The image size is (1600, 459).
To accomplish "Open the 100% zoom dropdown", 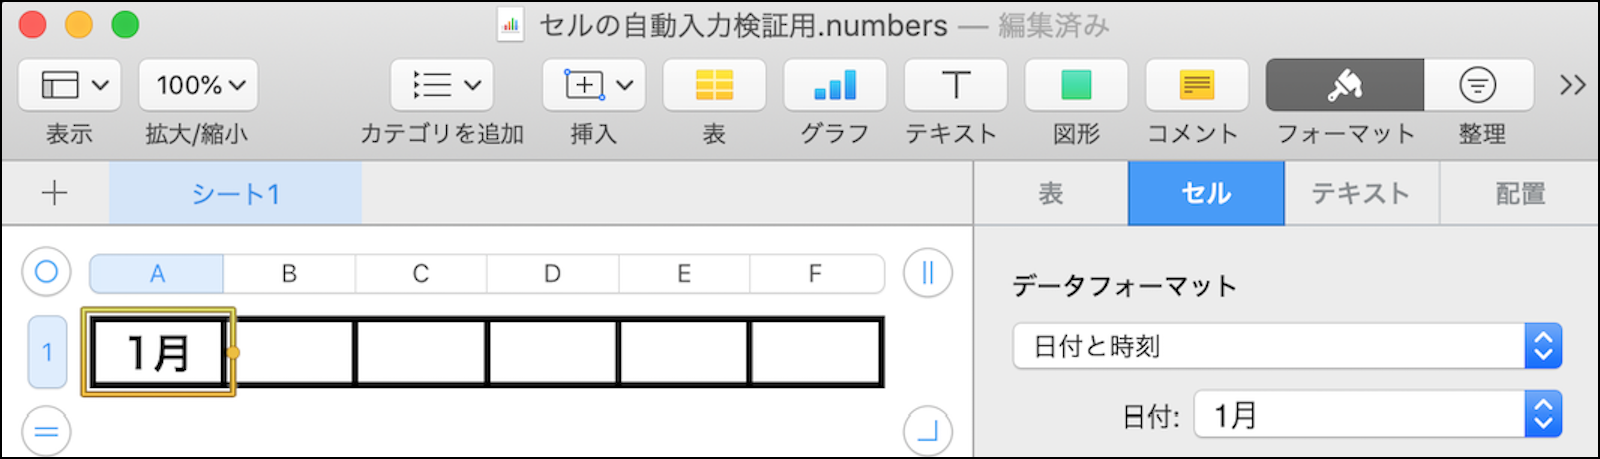I will coord(198,85).
